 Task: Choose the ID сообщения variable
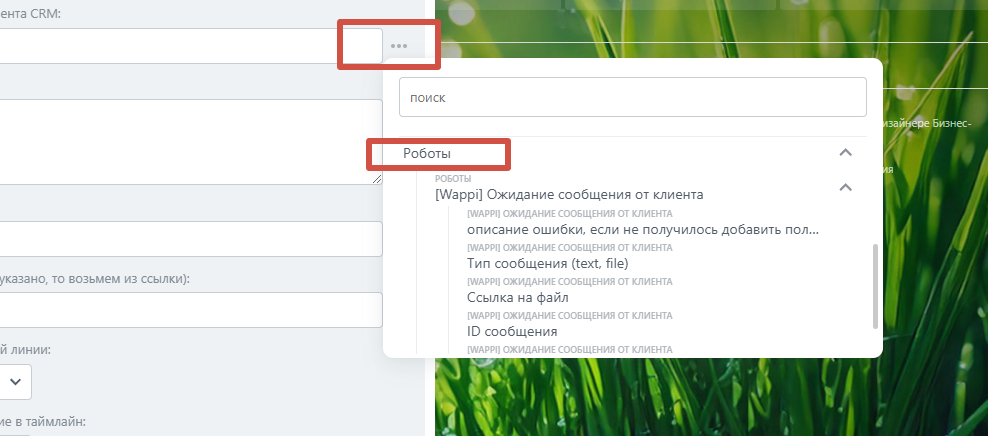[x=512, y=331]
